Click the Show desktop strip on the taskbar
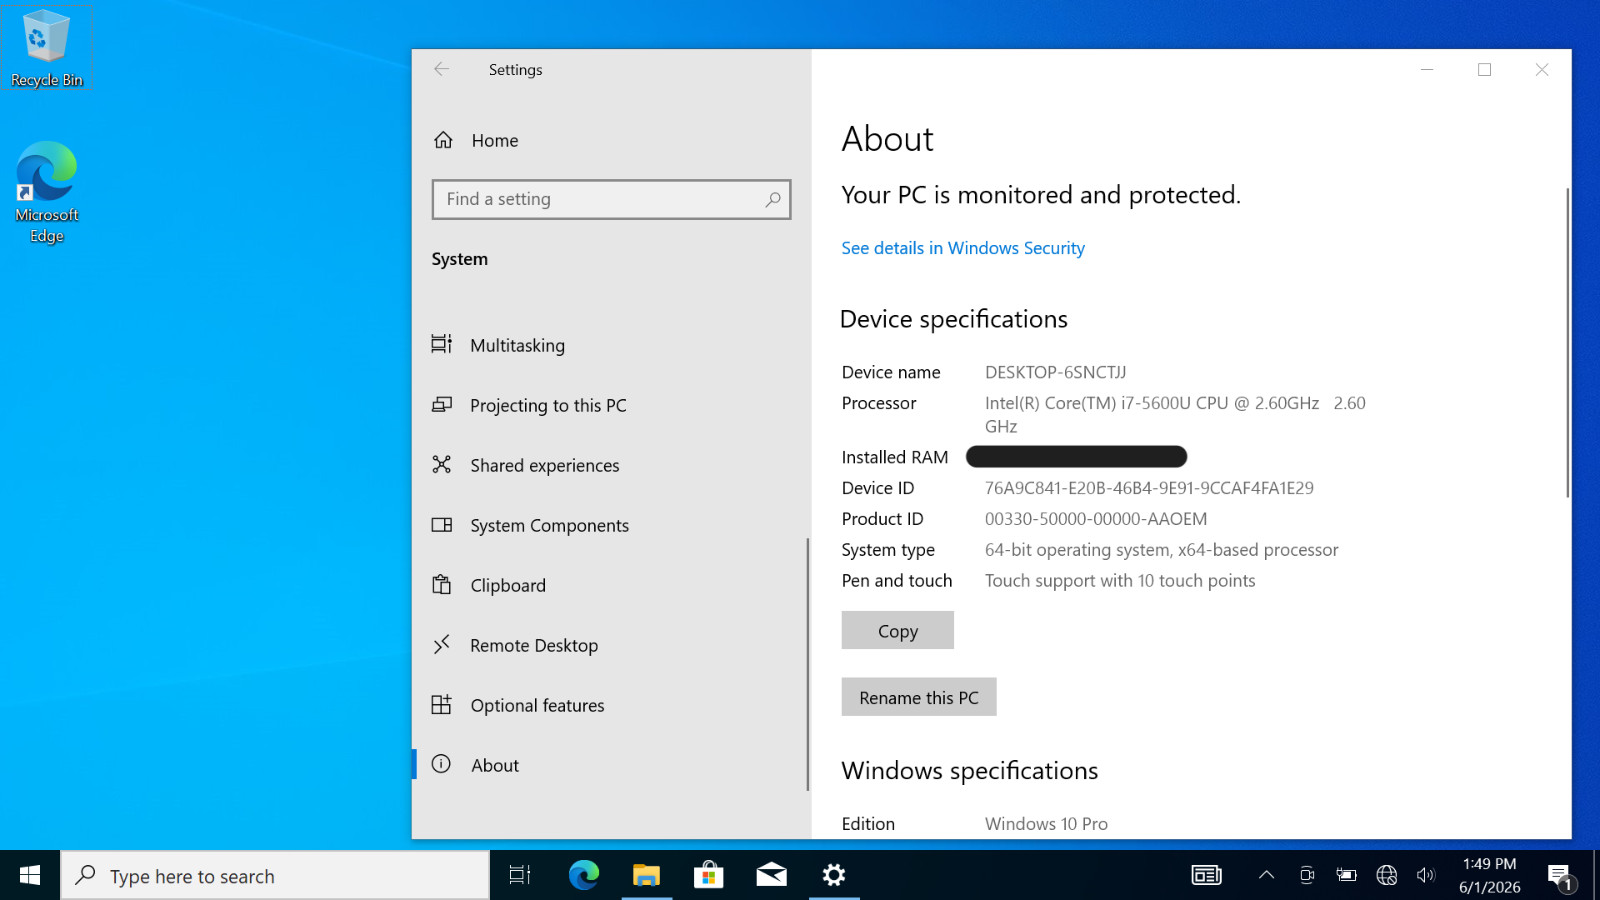 (1596, 875)
